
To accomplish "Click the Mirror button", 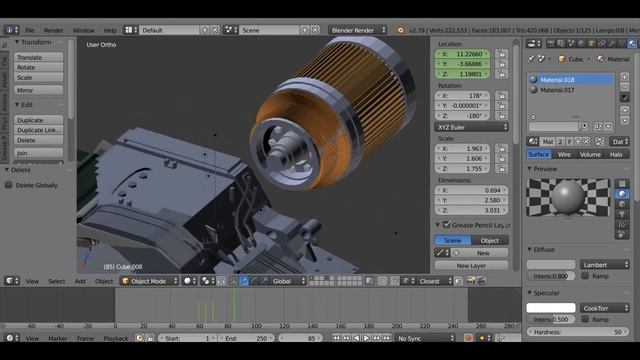I will (39, 90).
